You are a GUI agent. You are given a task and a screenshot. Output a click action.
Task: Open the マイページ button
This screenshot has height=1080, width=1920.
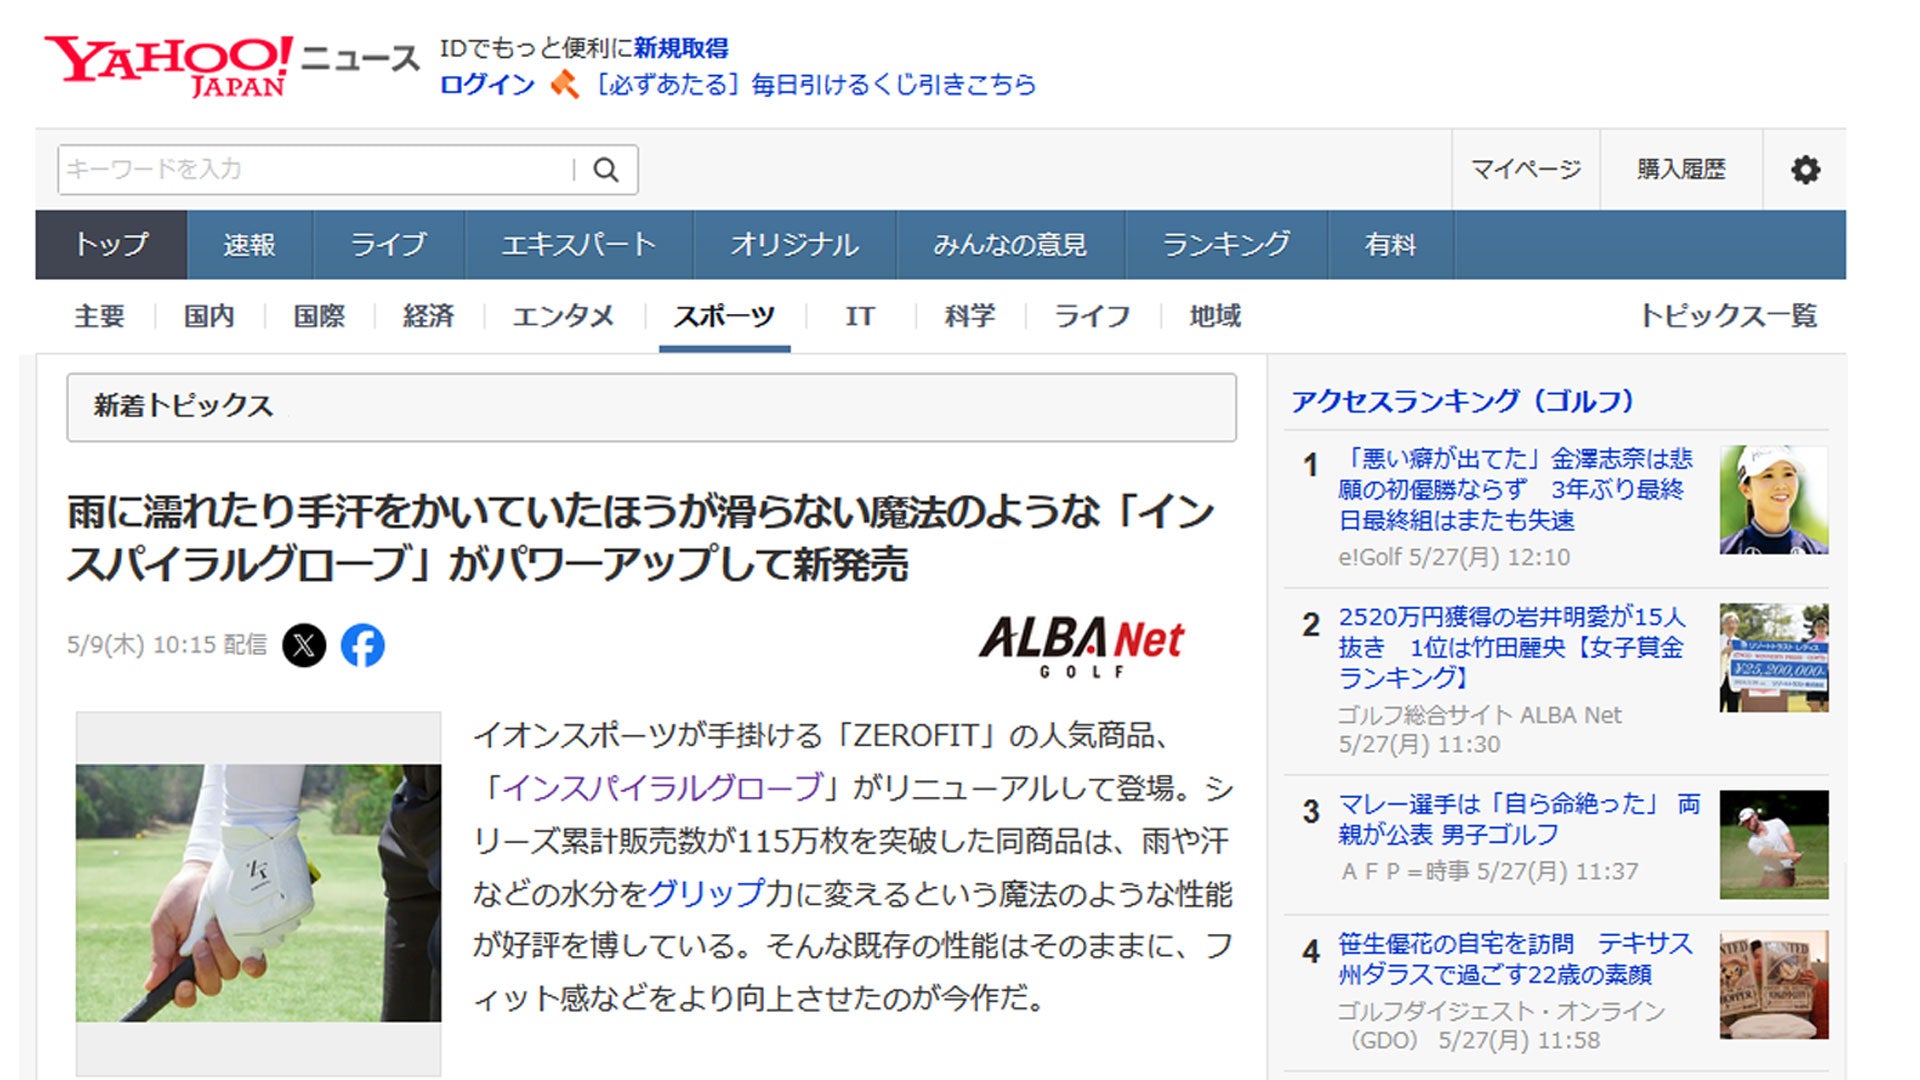click(1525, 170)
